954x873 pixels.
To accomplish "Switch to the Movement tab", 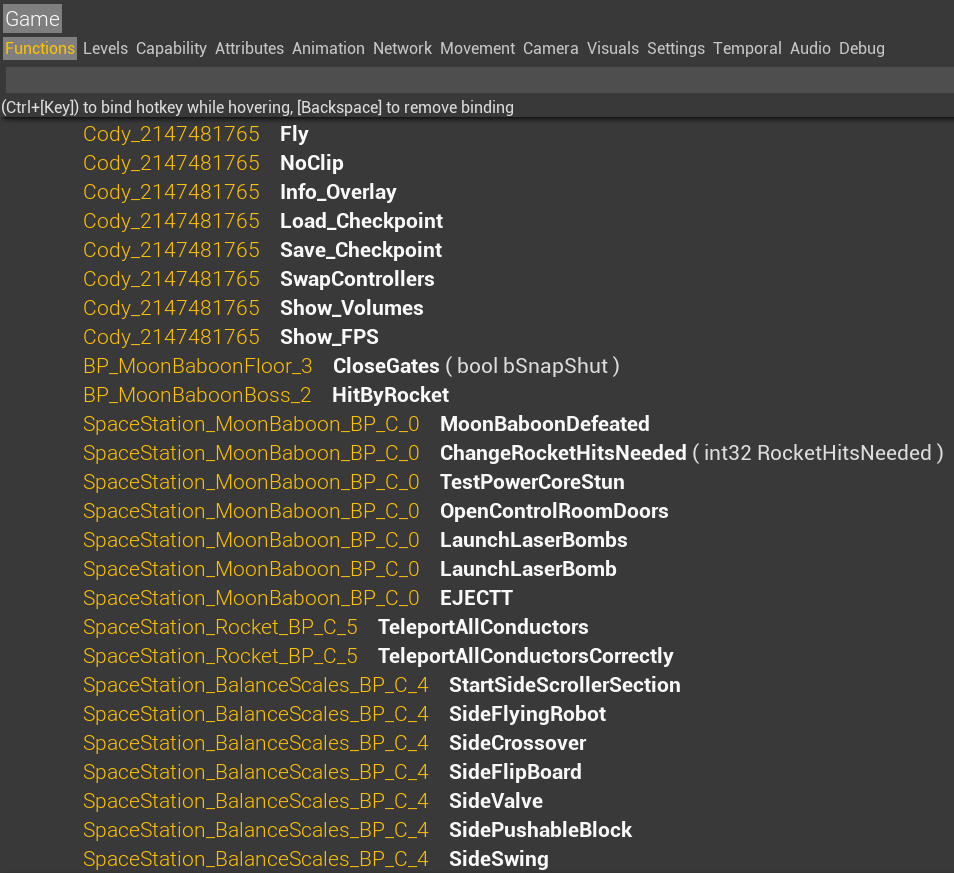I will [x=477, y=48].
